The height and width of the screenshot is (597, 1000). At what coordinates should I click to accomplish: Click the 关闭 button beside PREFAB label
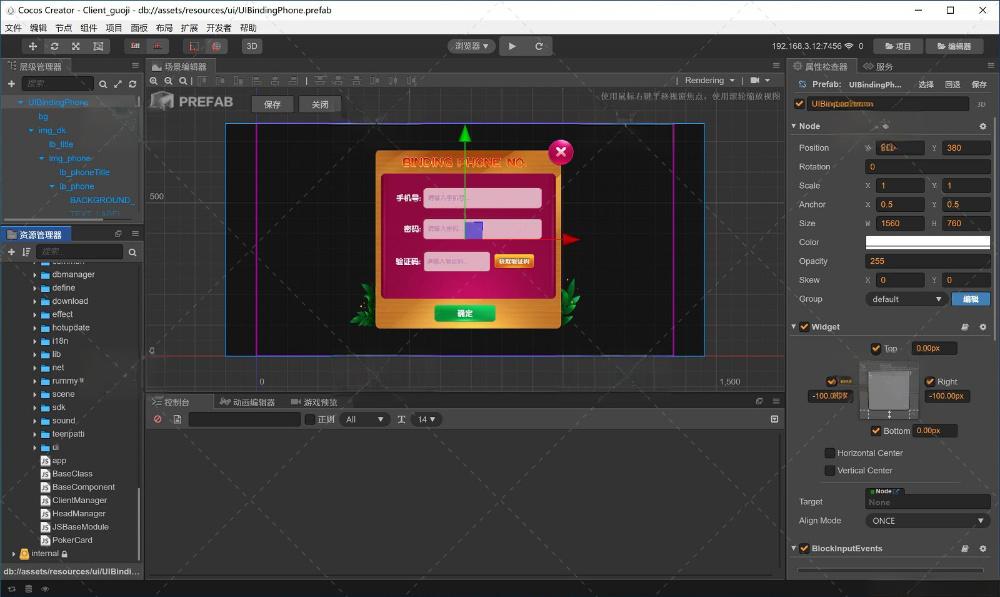(319, 104)
